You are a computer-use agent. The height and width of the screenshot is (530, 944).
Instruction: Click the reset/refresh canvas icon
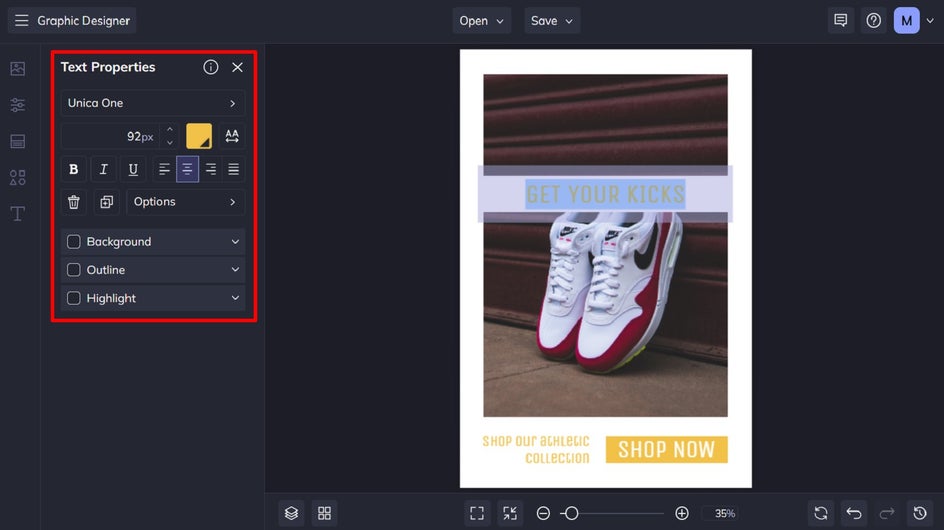821,513
